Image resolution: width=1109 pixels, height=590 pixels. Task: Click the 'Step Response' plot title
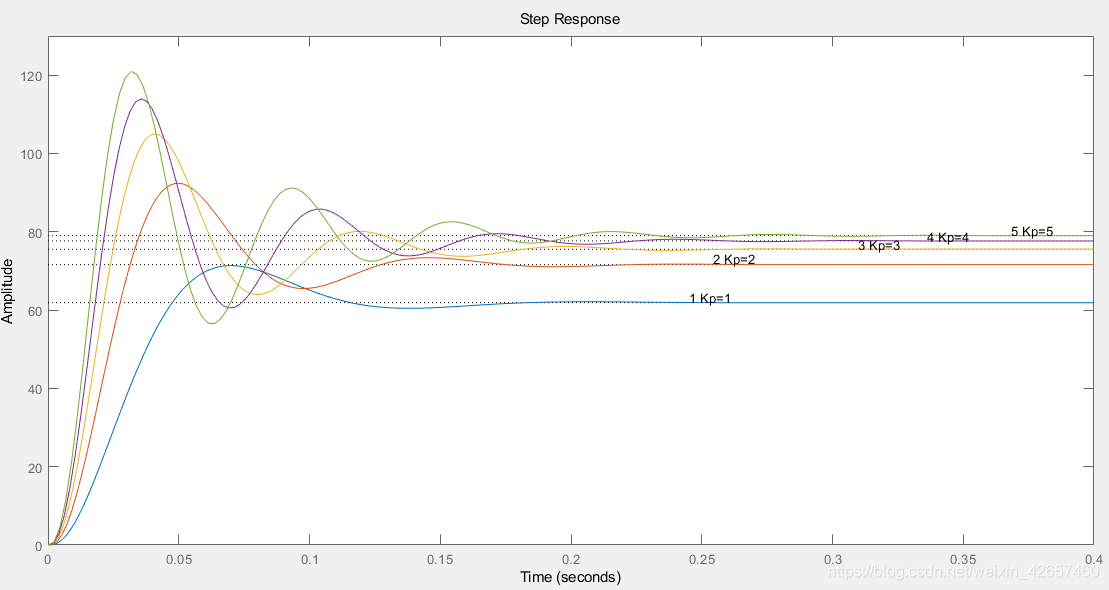click(569, 19)
